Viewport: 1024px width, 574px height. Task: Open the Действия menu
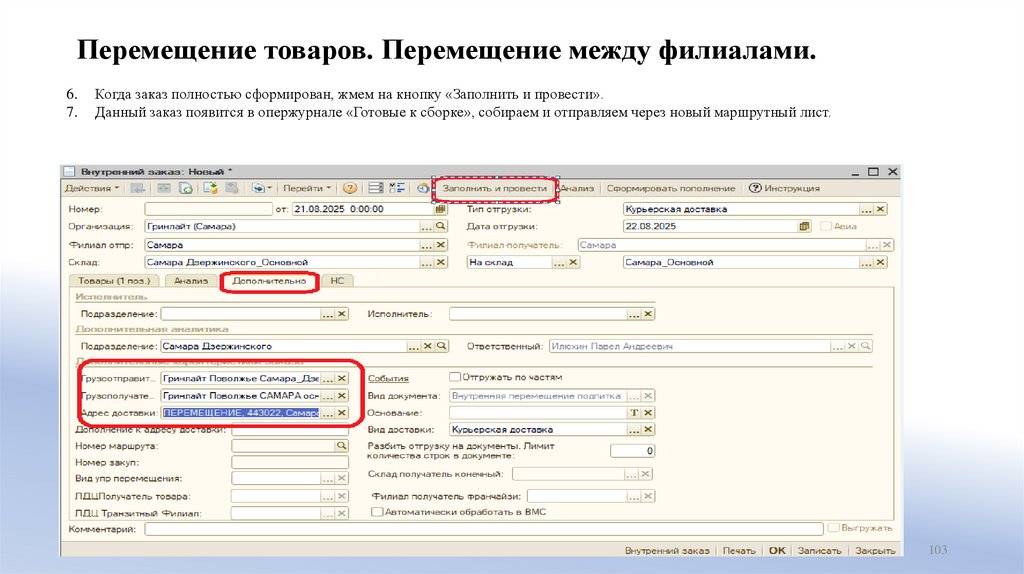(x=91, y=188)
